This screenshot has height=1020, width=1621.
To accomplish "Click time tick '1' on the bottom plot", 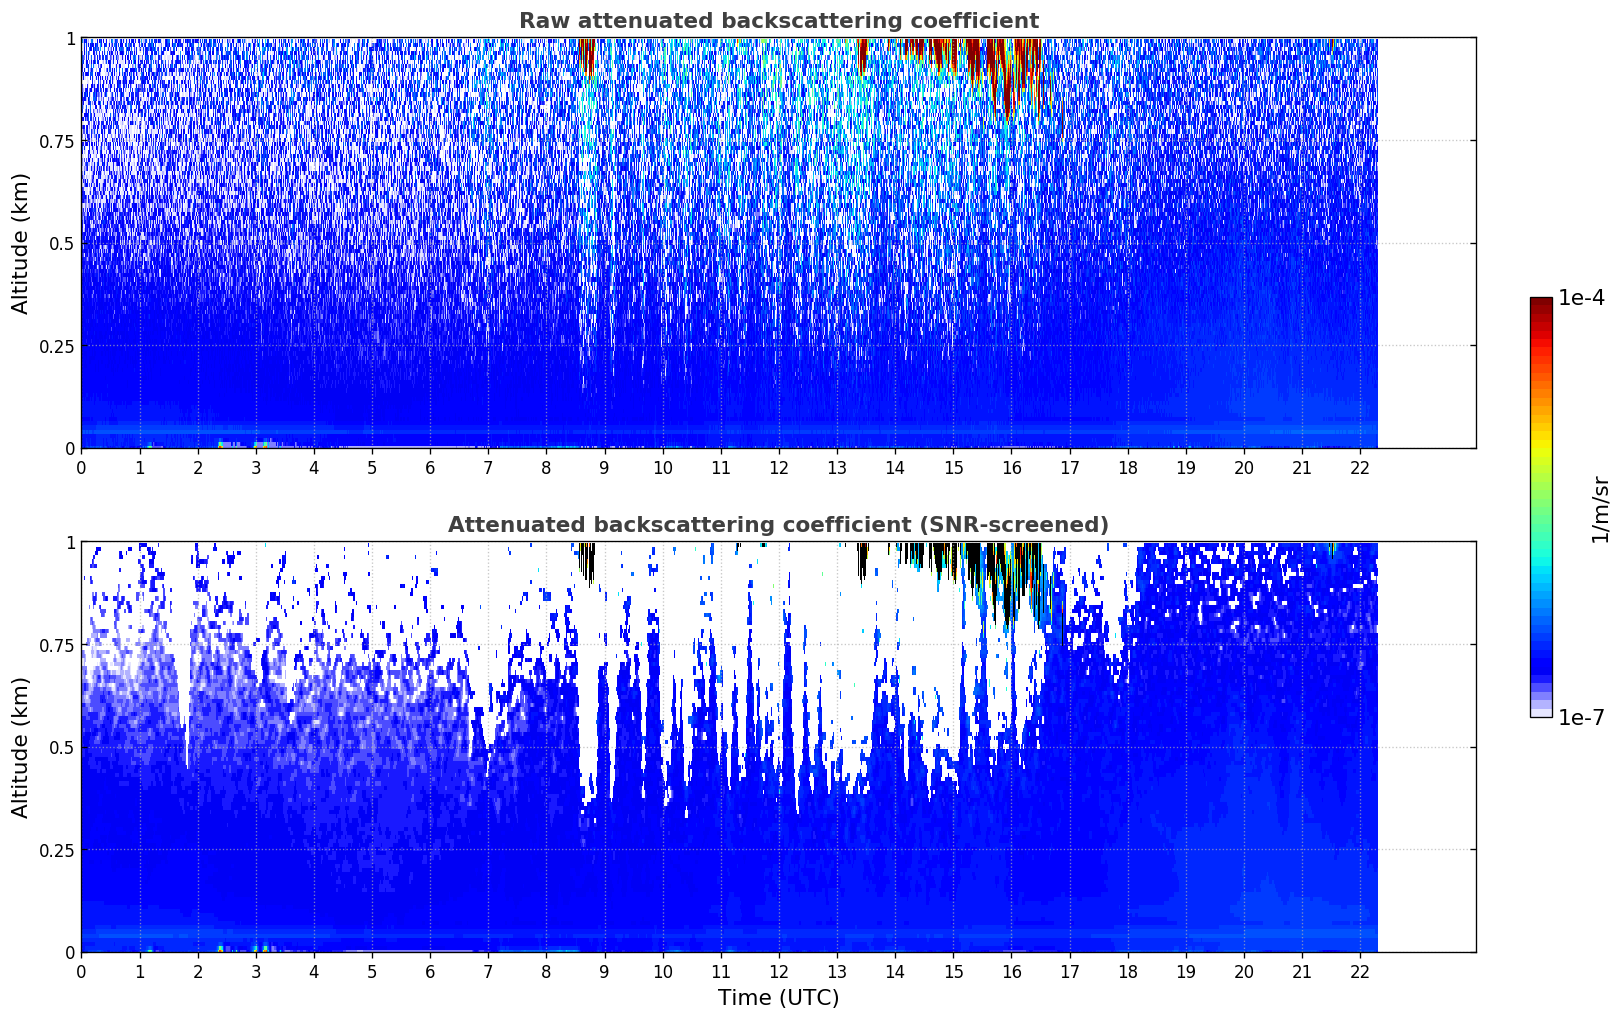I will click(x=139, y=971).
